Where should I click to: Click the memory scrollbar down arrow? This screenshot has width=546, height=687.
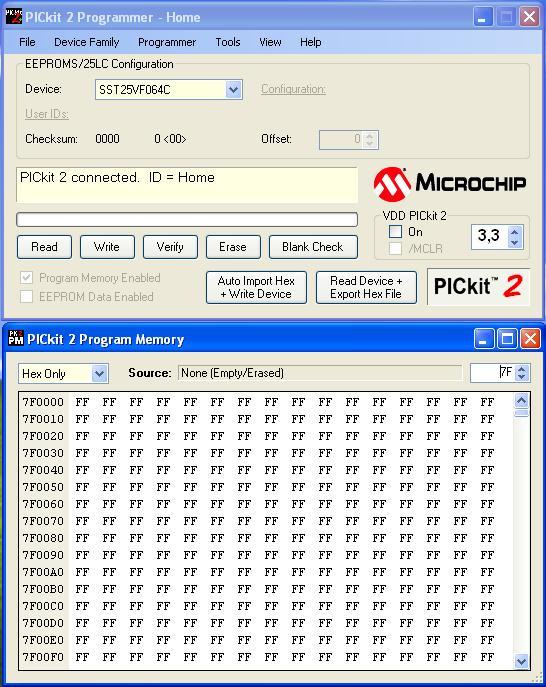(x=521, y=661)
